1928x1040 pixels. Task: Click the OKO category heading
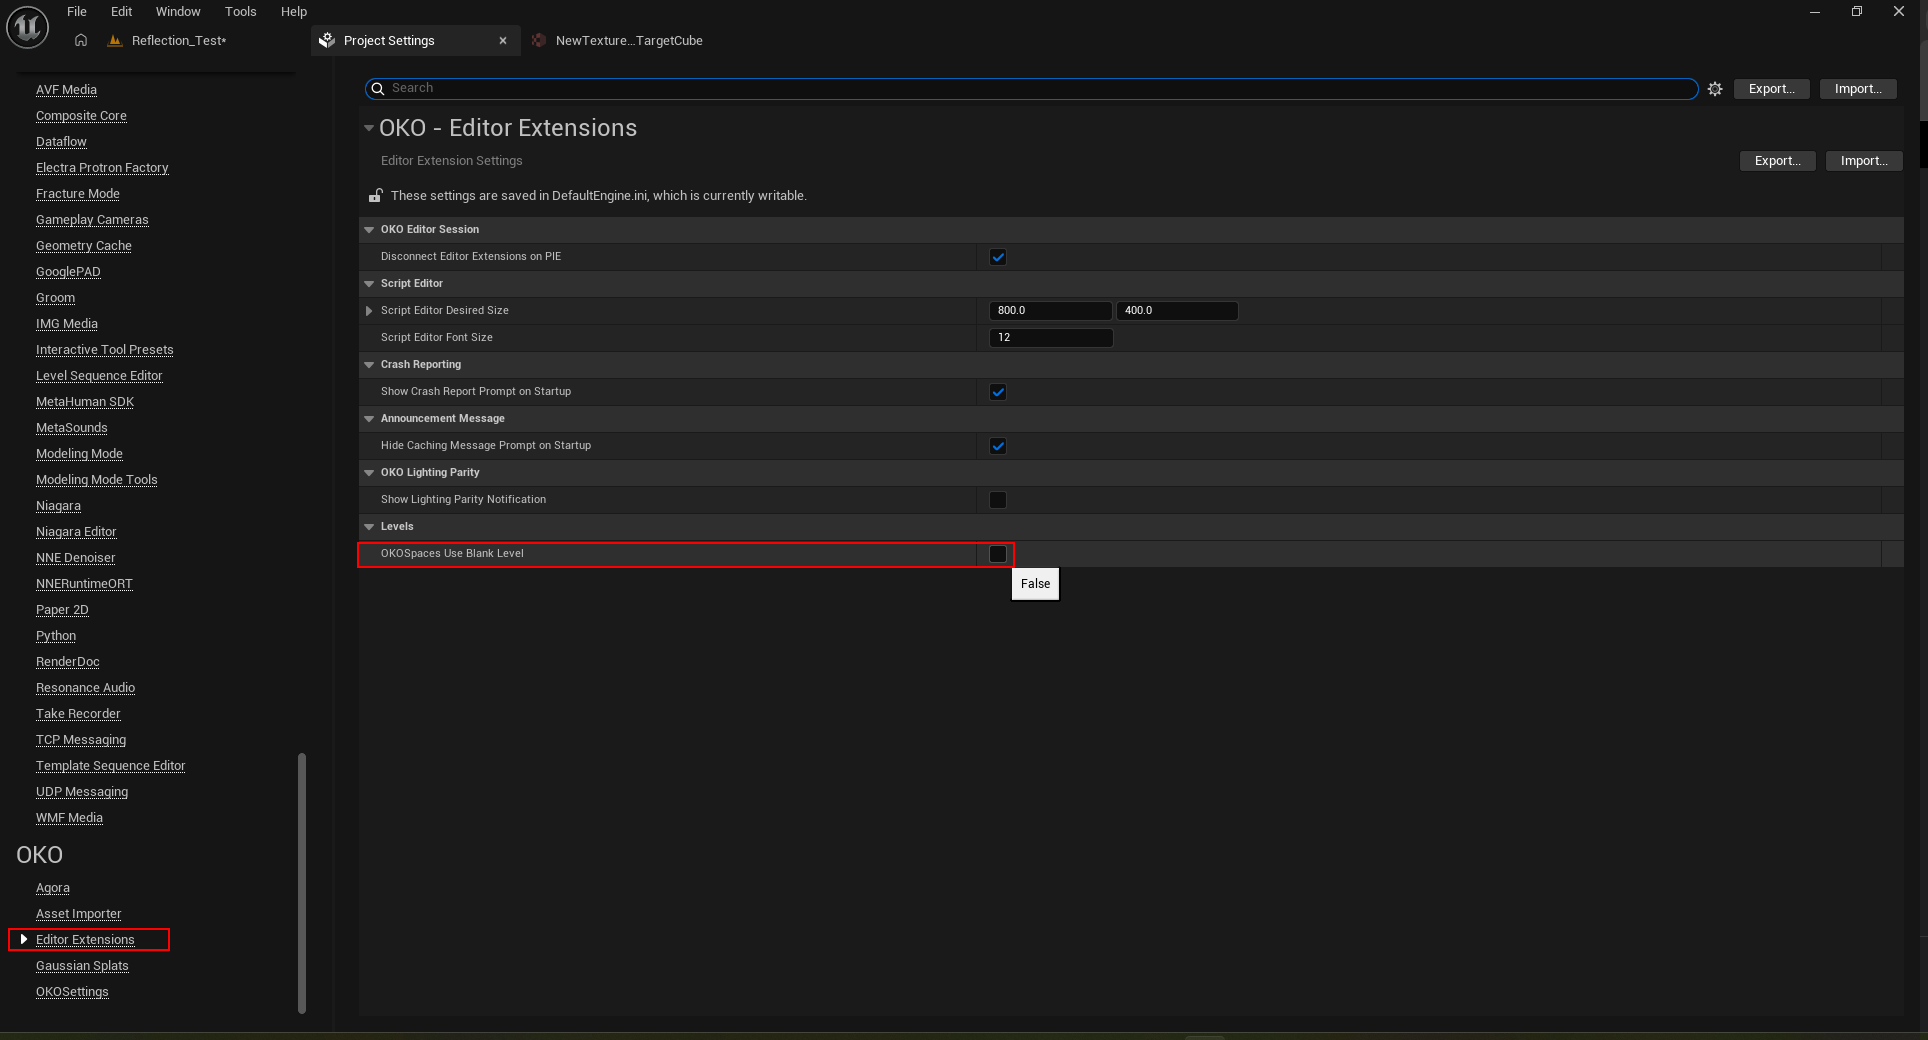(39, 855)
